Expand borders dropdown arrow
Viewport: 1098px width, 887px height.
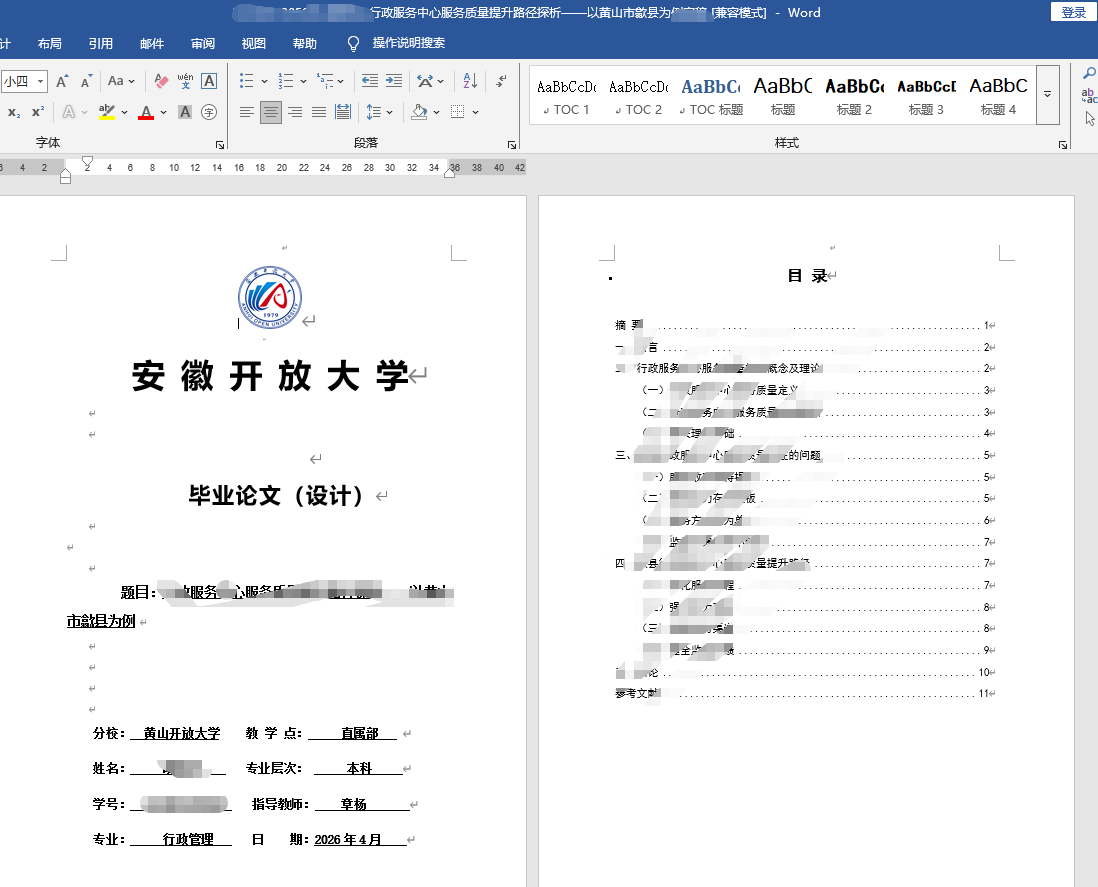pos(475,112)
